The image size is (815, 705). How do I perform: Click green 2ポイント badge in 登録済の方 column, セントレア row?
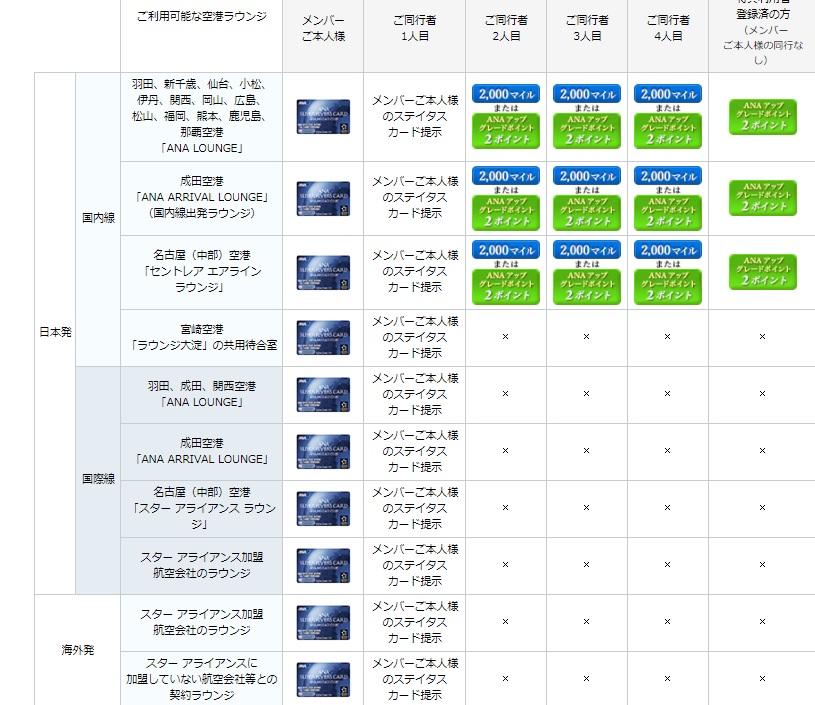click(763, 272)
